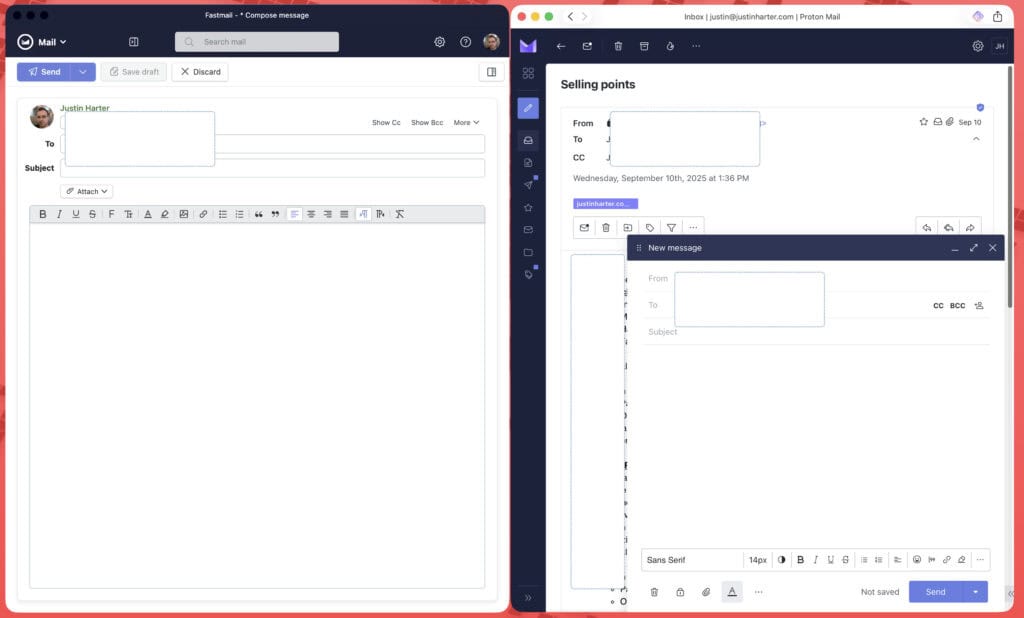
Task: Click Show Cc in Fastmail compose
Action: point(386,123)
